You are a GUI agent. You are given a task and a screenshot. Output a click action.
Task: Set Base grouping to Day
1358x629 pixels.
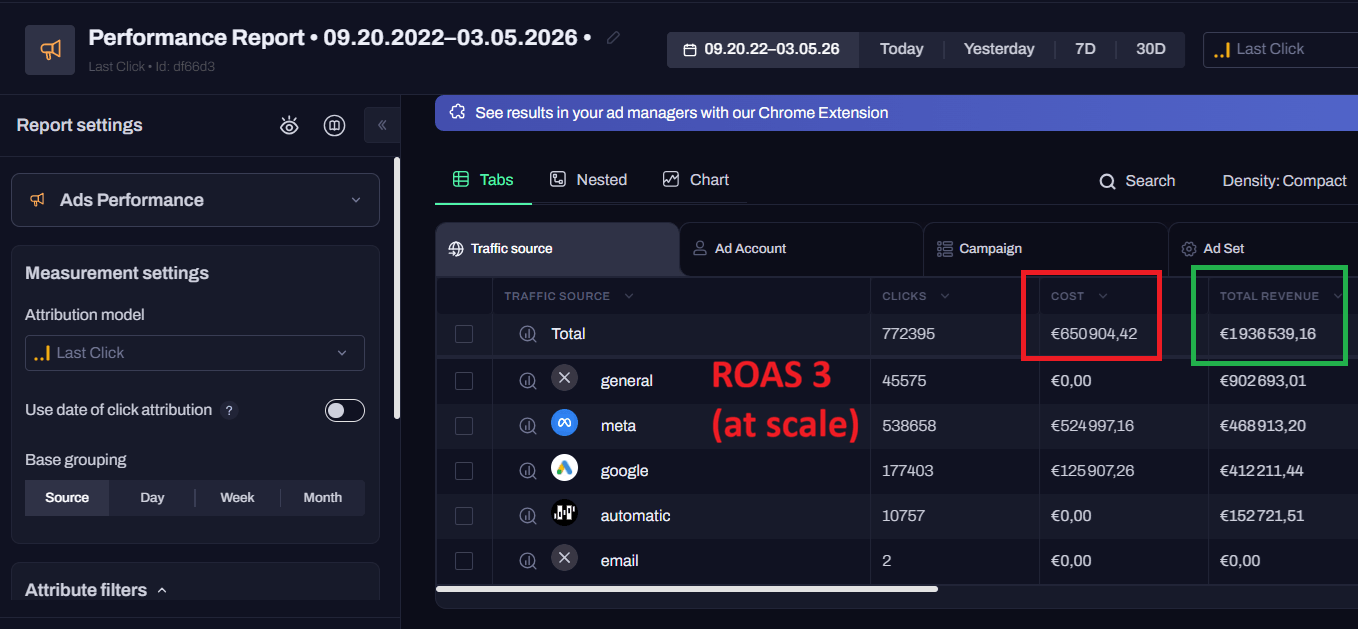click(152, 498)
